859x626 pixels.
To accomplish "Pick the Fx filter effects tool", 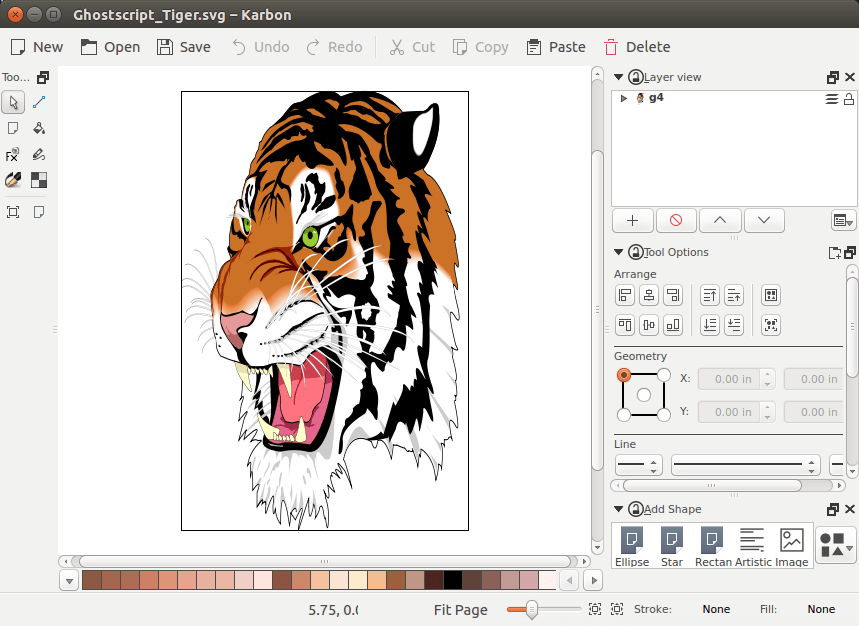I will 13,155.
